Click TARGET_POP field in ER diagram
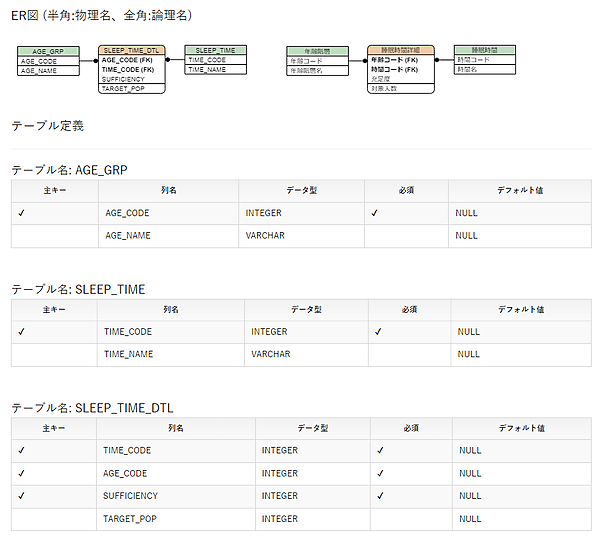Screen dimensions: 600x538 (x=123, y=88)
